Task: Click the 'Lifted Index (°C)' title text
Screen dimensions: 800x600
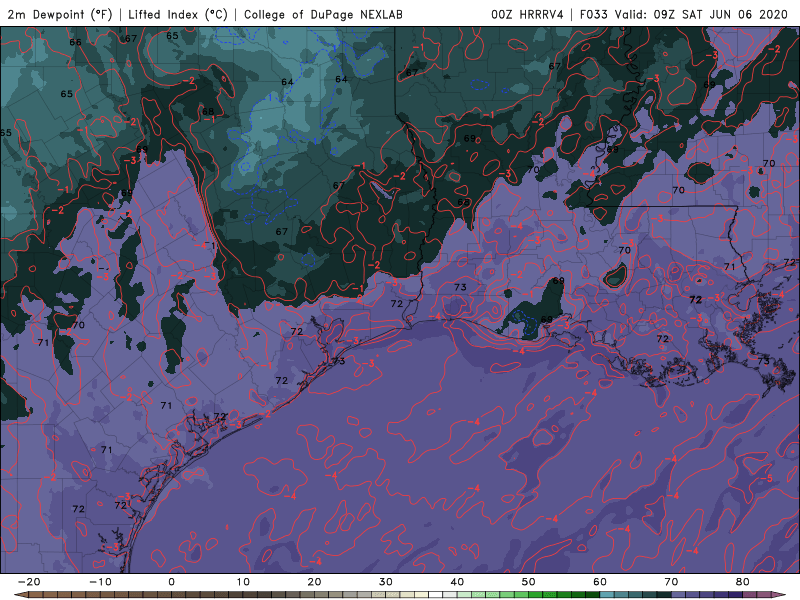Action: (178, 14)
